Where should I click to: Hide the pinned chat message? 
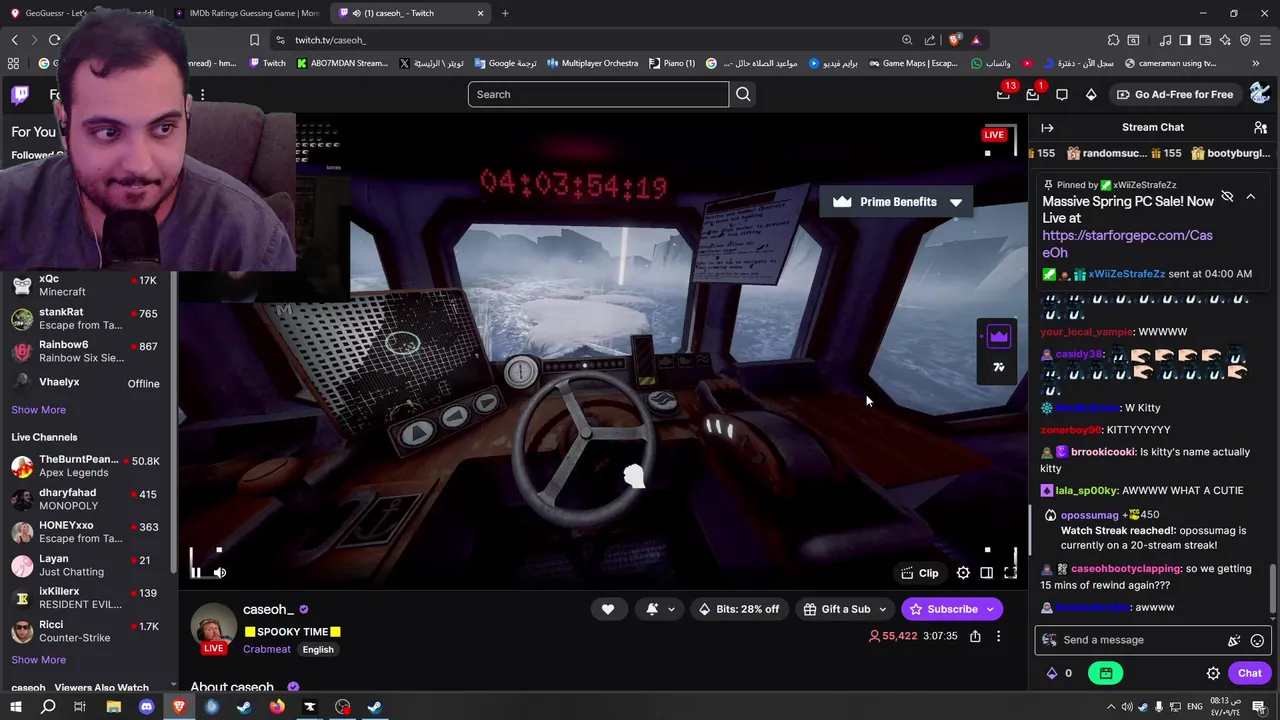pos(1227,197)
